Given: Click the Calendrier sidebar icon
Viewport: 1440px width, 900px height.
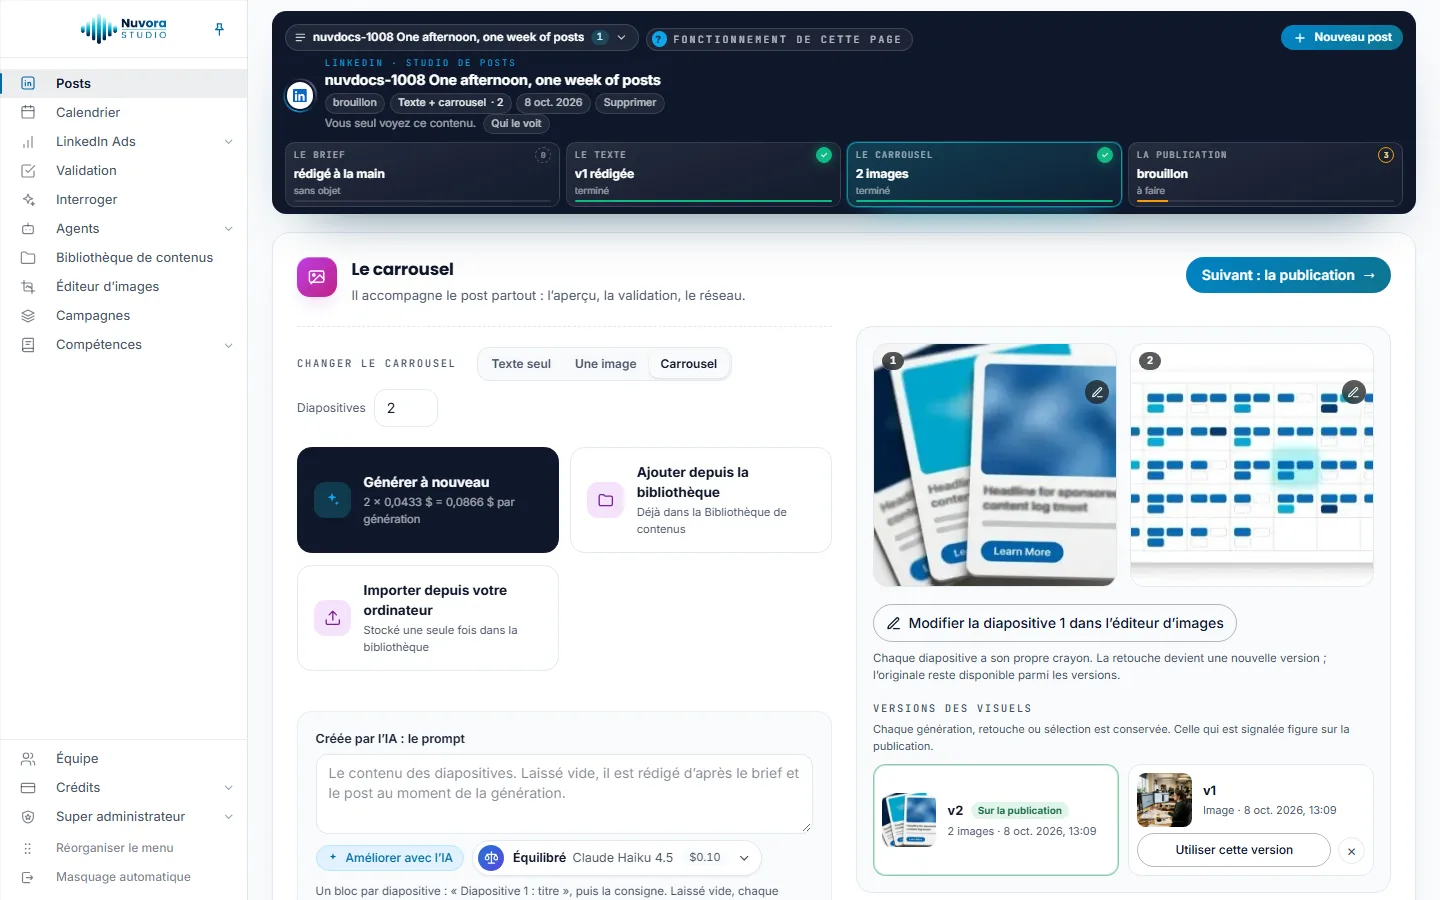Looking at the screenshot, I should click(x=28, y=112).
